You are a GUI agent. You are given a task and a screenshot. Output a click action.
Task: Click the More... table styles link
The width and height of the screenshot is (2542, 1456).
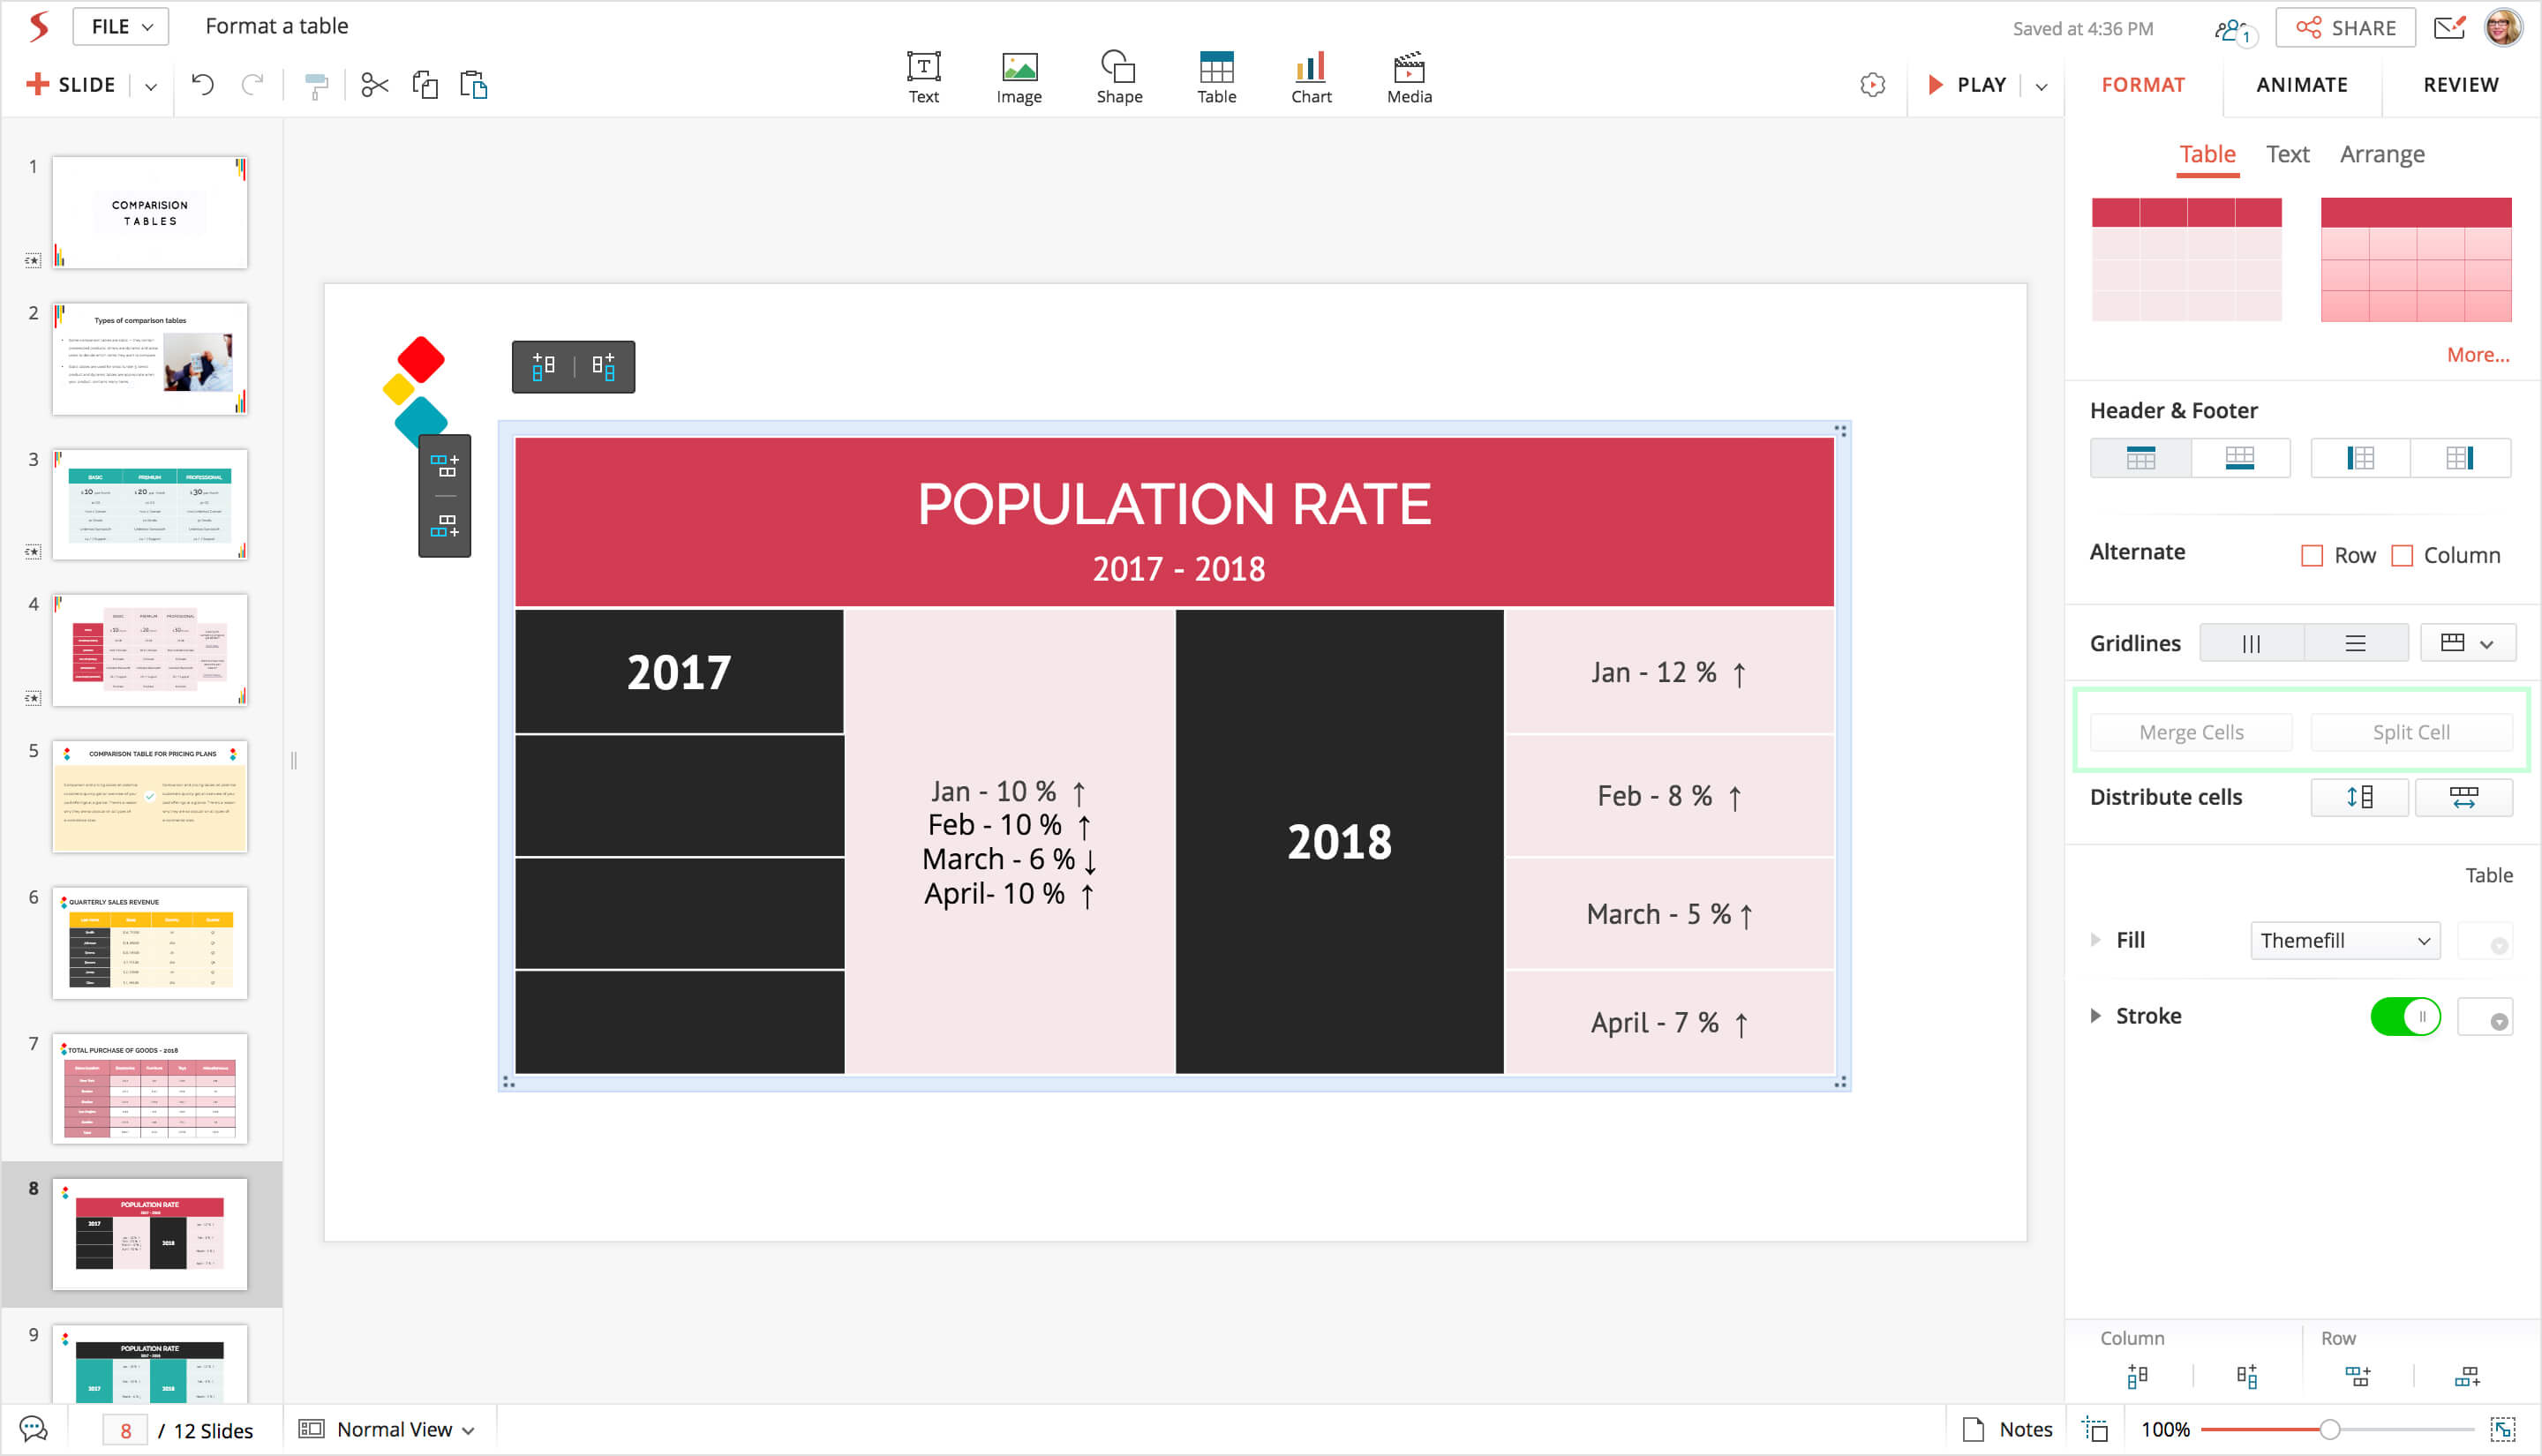2477,355
